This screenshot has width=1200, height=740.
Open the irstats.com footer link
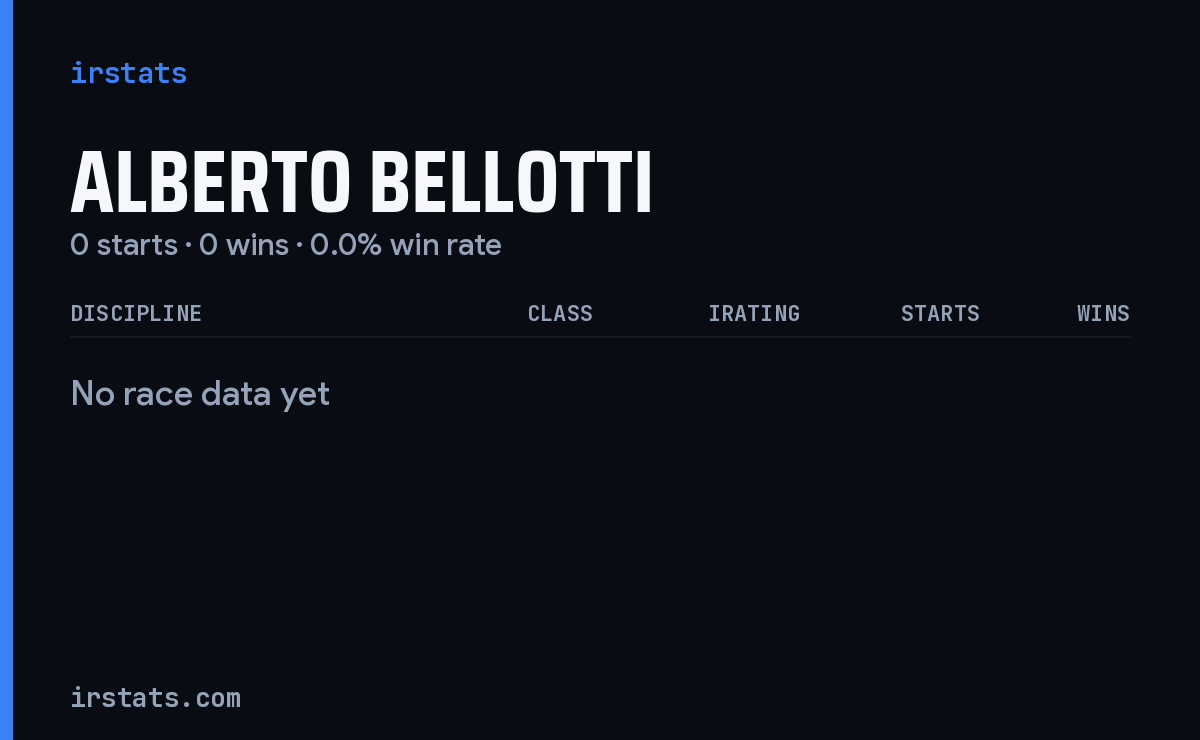(x=155, y=698)
